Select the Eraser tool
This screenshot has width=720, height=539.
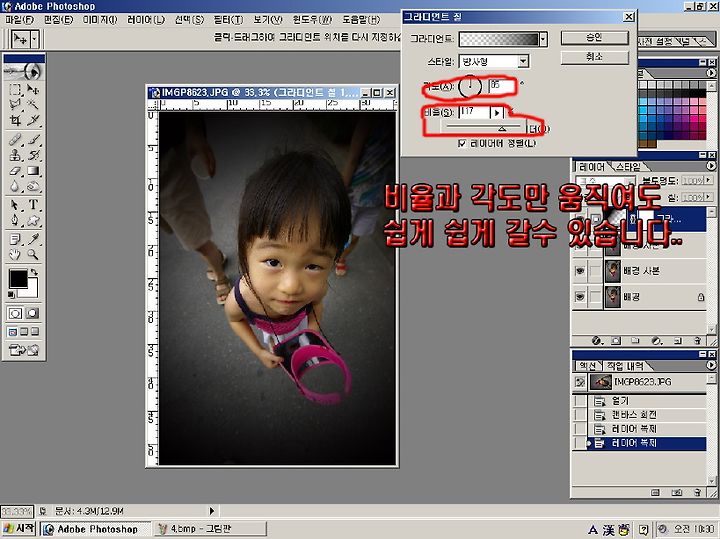[15, 171]
